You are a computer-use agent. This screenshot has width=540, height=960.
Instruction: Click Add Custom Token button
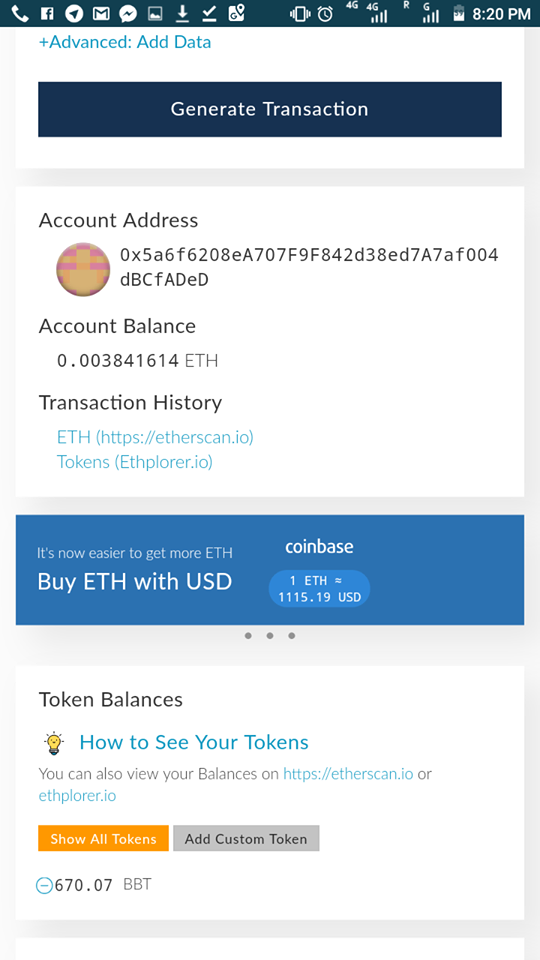click(x=246, y=838)
